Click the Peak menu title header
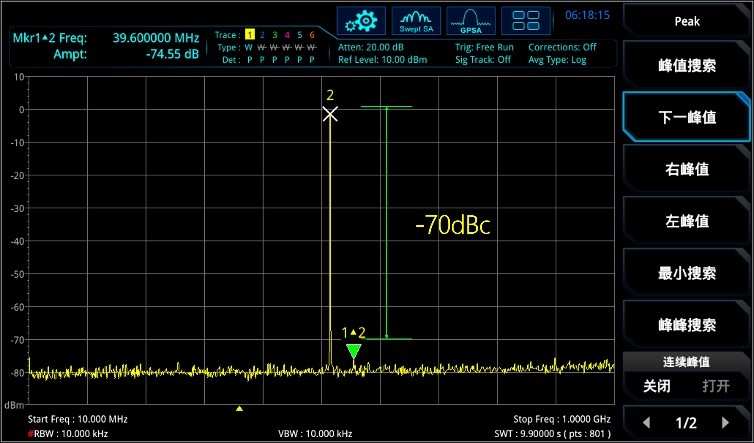Screen dimensions: 754x443 click(687, 20)
